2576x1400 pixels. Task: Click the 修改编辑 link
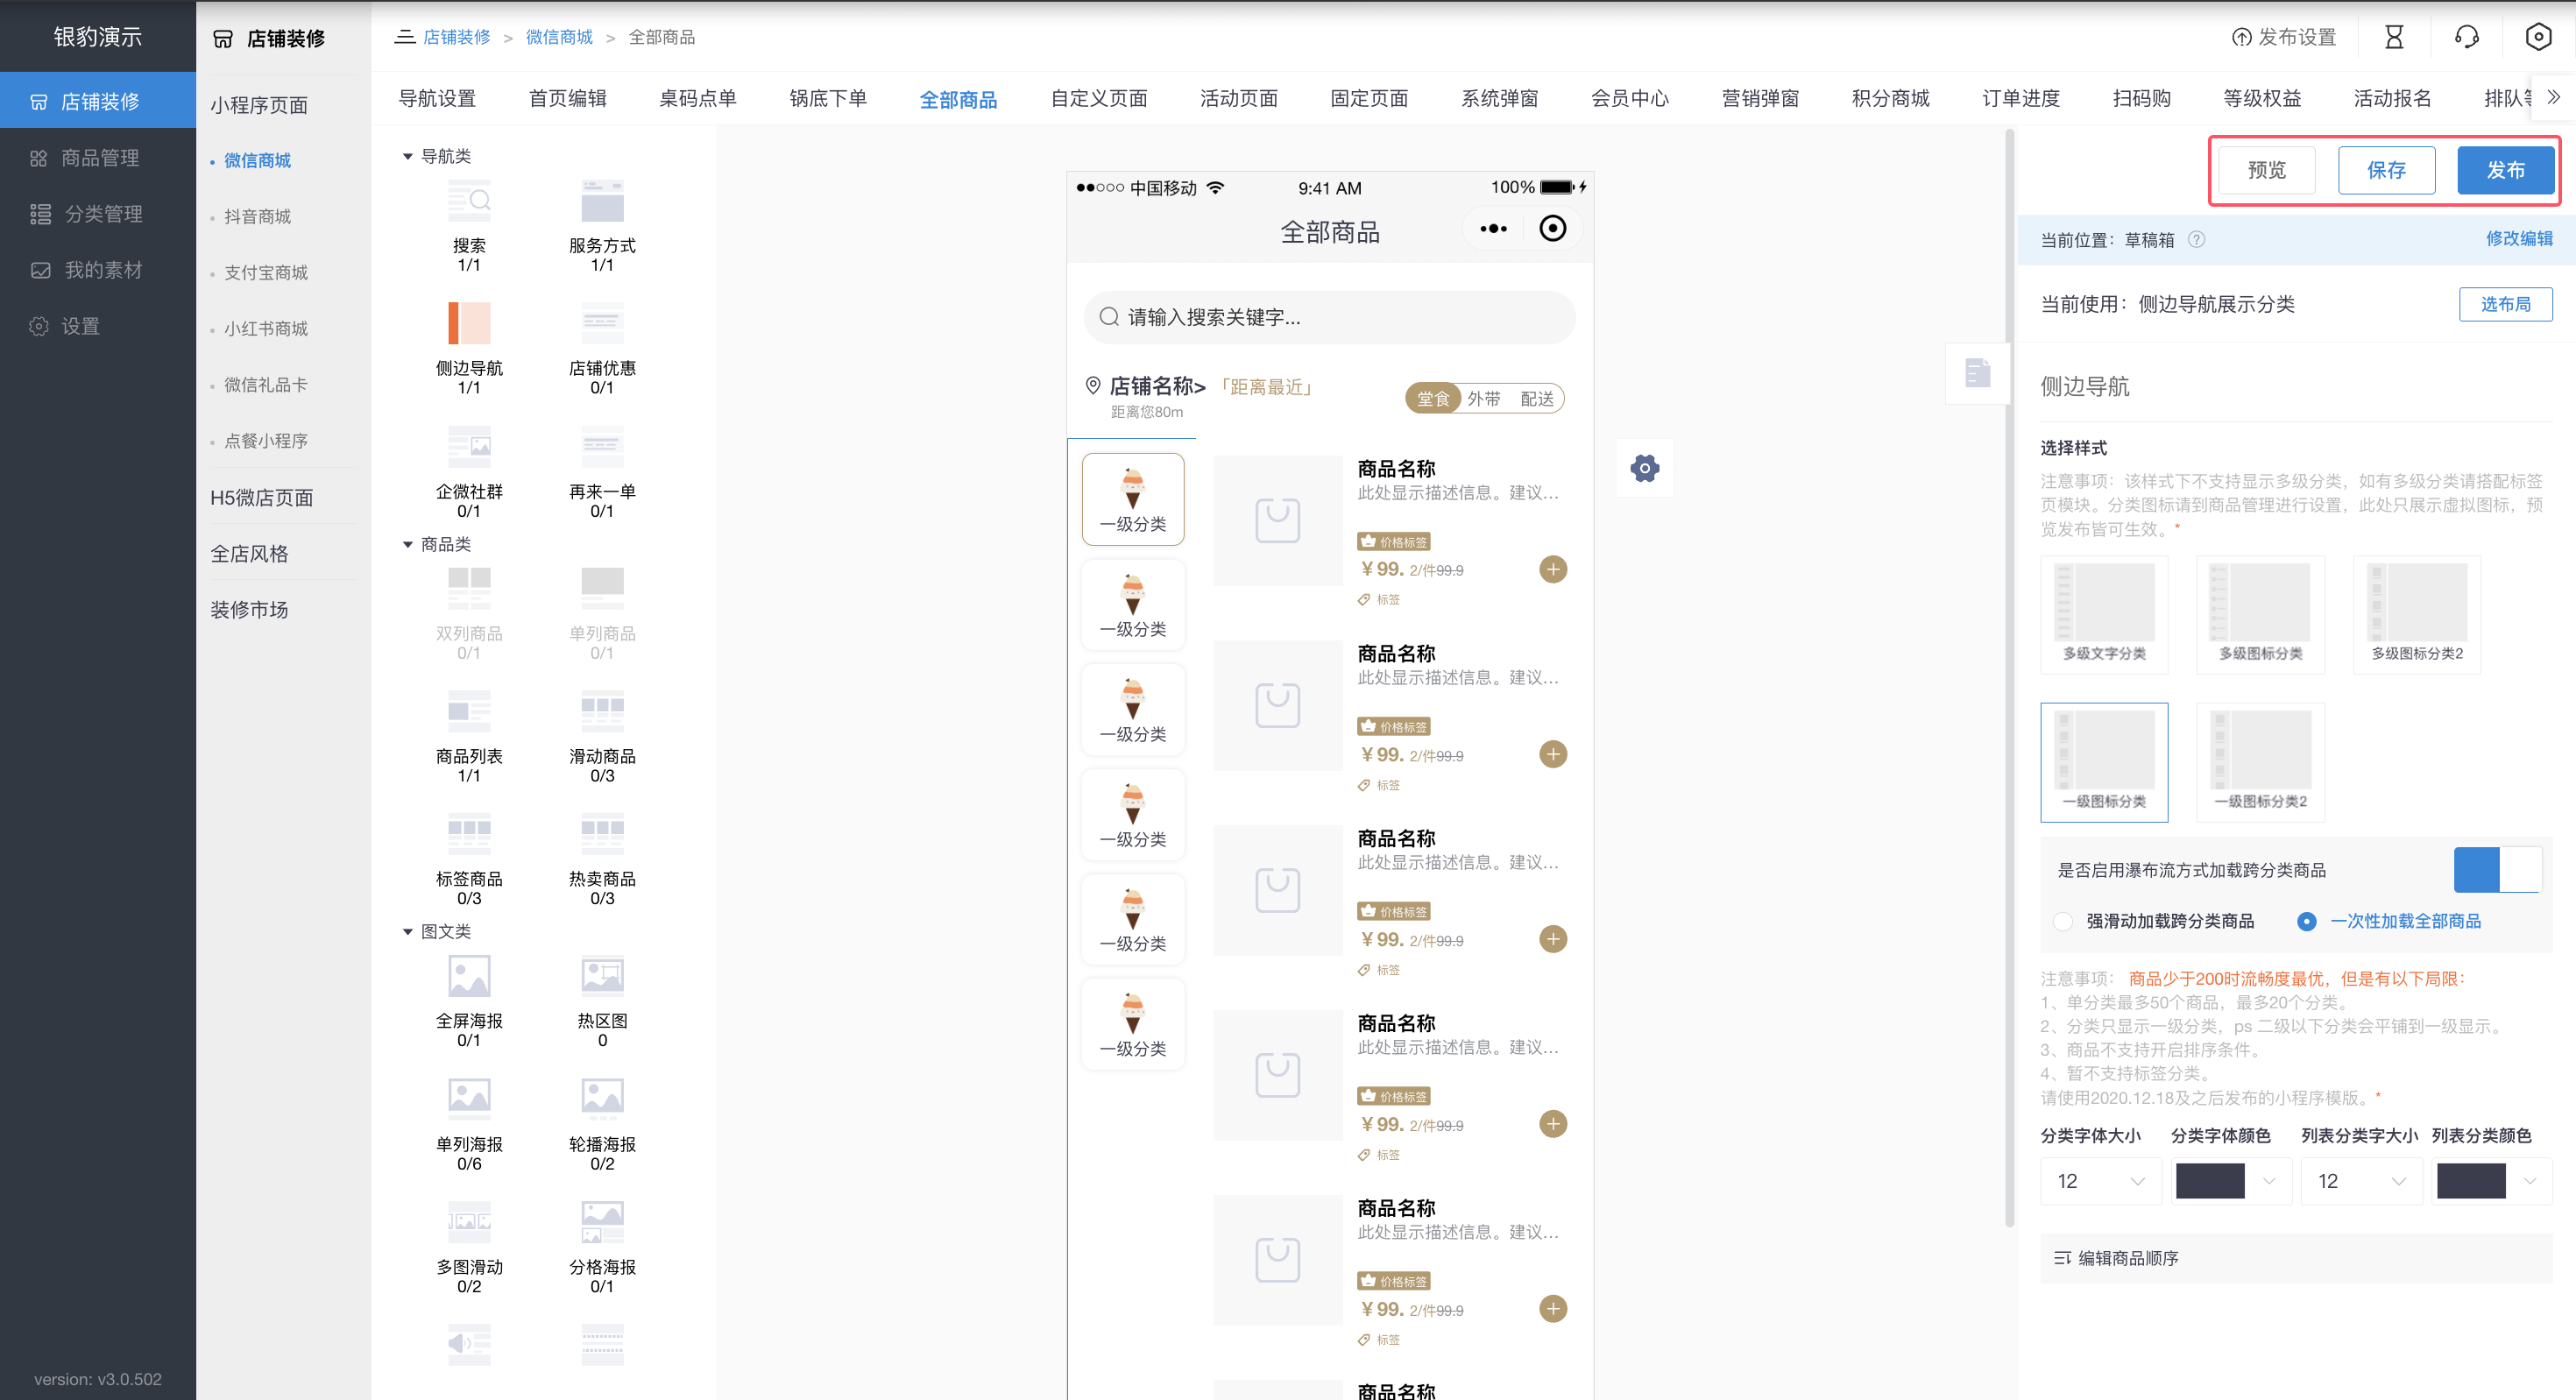coord(2519,239)
